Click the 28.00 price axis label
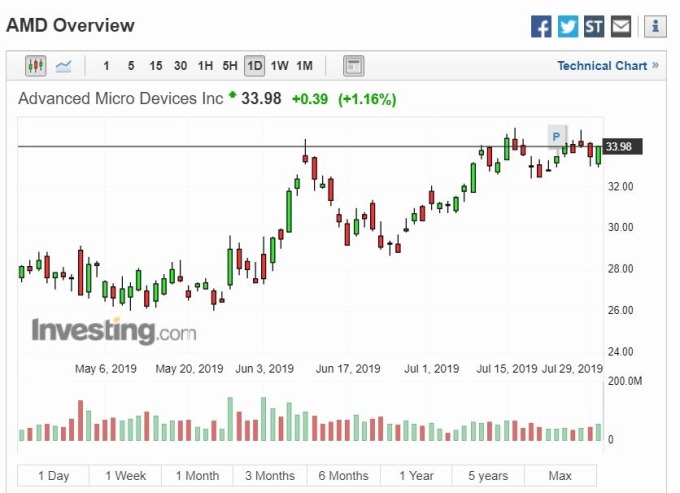 tap(620, 269)
